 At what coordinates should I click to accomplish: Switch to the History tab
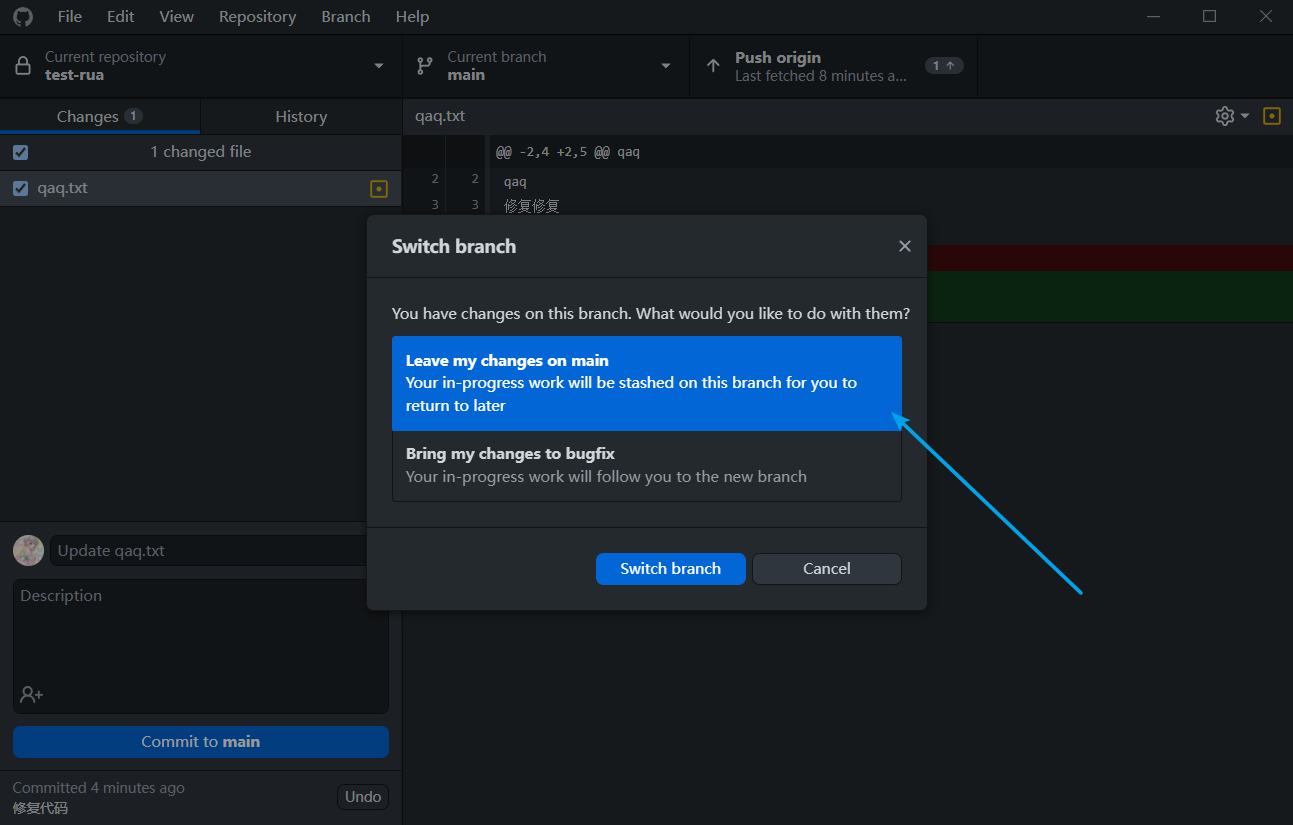[x=301, y=117]
